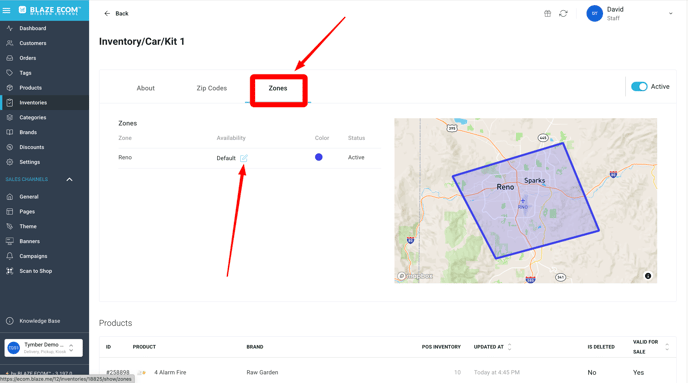The image size is (688, 383).
Task: Edit Reno zone availability pencil icon
Action: 244,158
